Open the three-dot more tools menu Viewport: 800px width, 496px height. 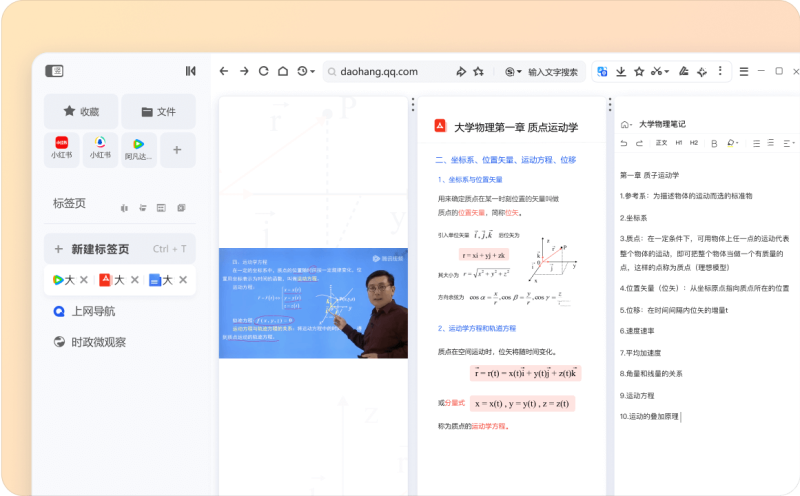pos(720,71)
